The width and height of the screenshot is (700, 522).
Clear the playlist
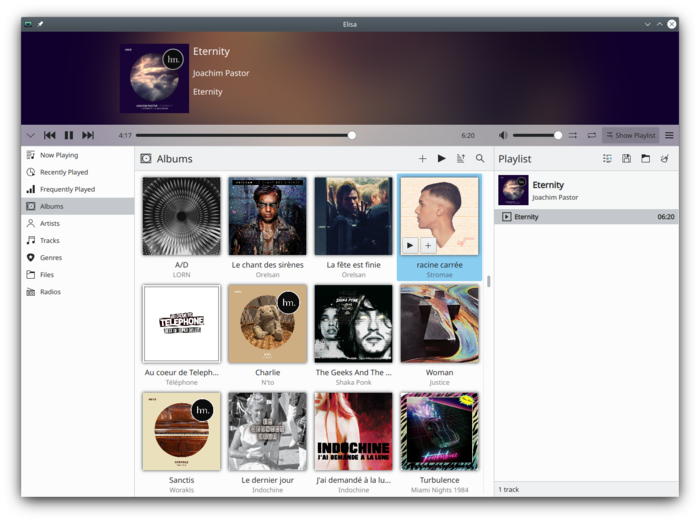pos(665,158)
